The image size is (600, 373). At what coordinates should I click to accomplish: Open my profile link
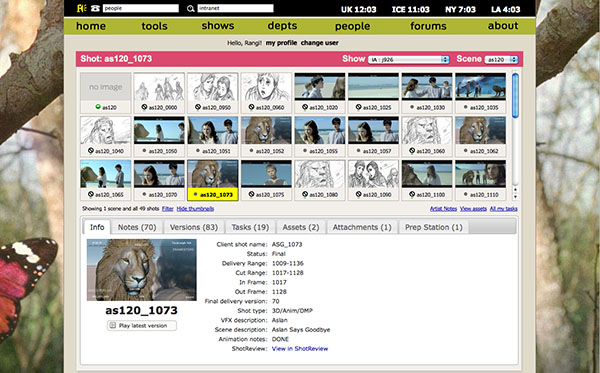pos(281,43)
